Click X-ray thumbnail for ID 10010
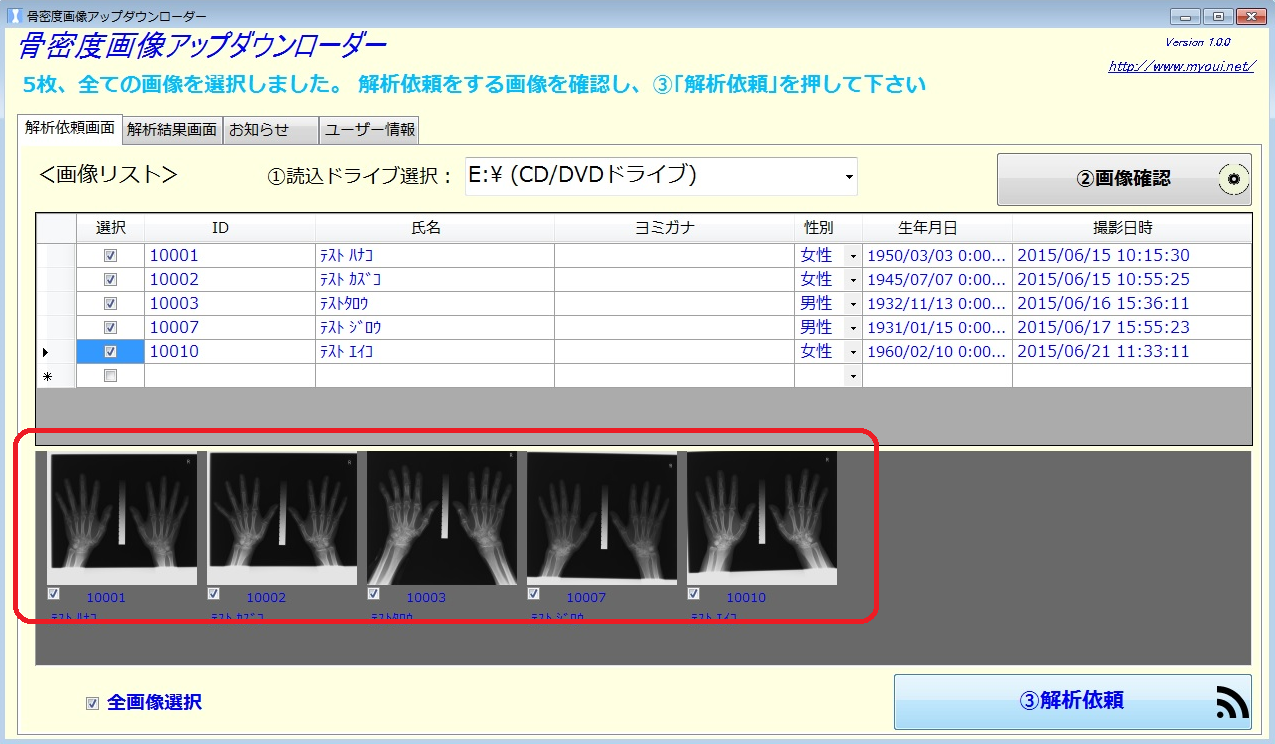Screen dimensions: 1275x744 pyautogui.click(x=762, y=517)
